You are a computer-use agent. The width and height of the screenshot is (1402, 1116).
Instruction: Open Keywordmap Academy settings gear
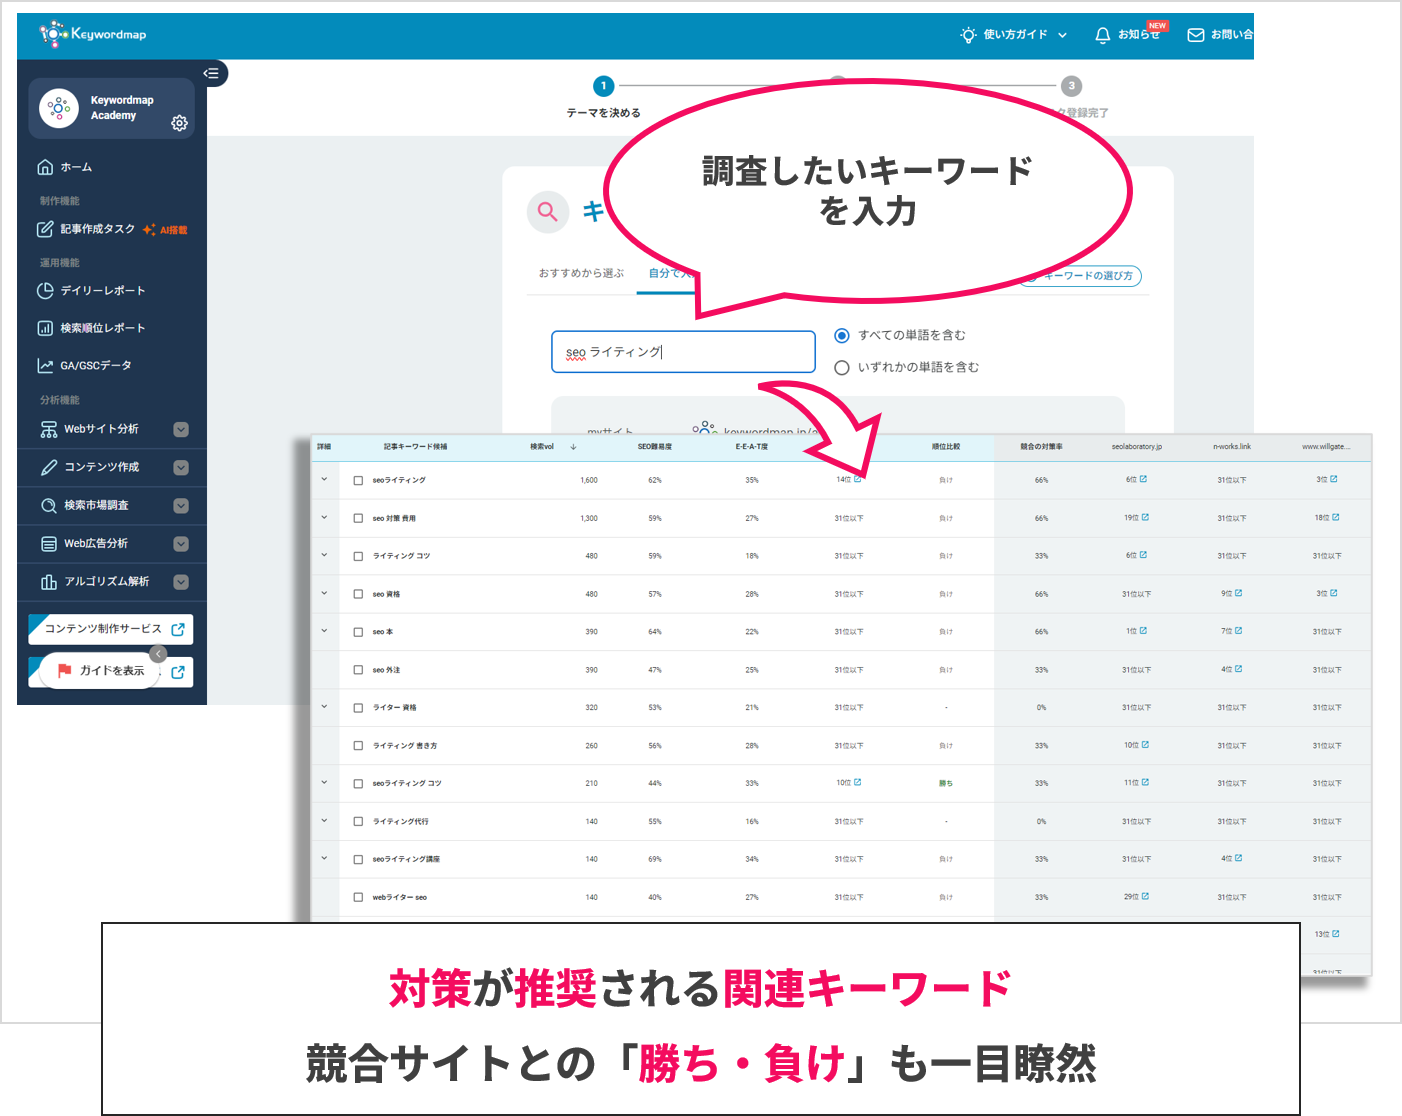[x=179, y=123]
